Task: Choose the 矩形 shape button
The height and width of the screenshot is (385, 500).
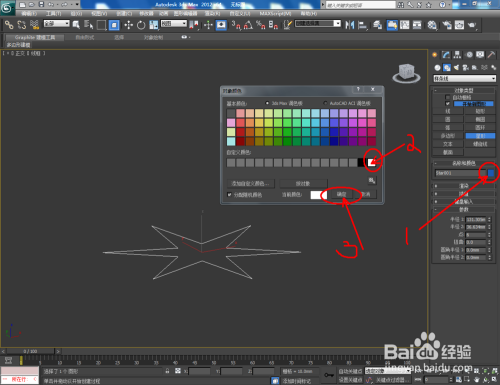Action: pos(480,111)
